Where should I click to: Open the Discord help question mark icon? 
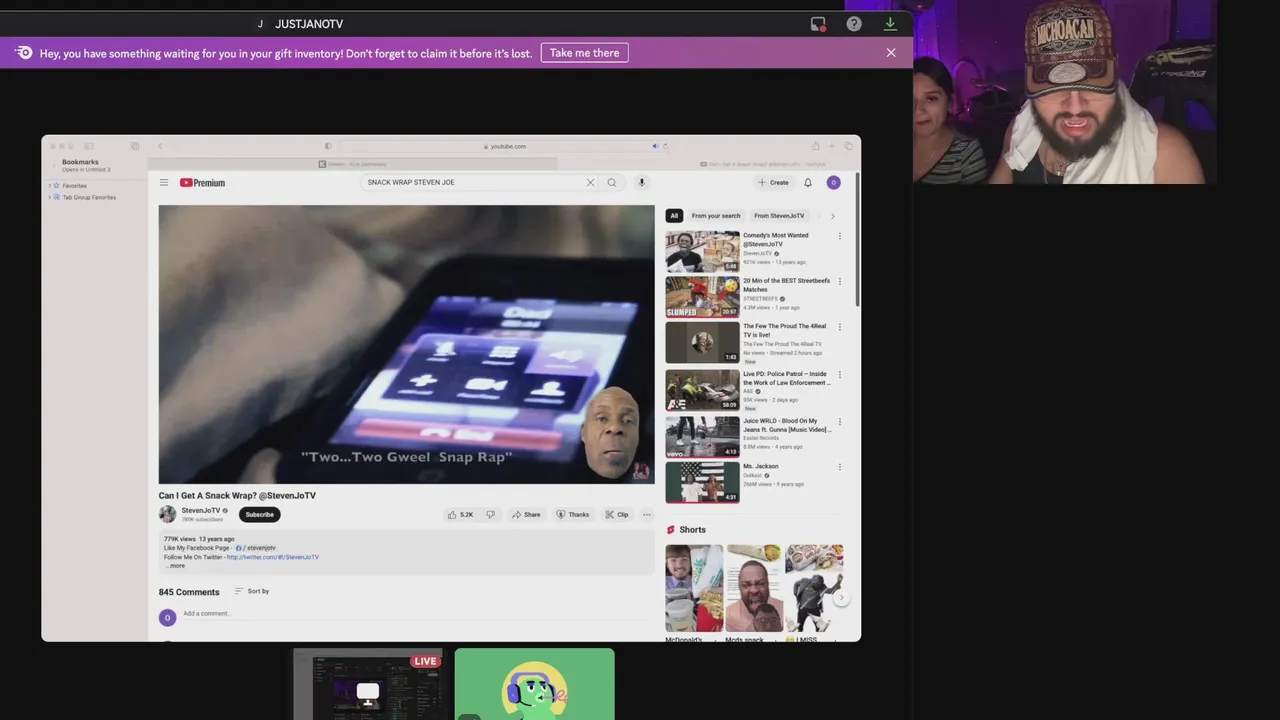point(854,24)
